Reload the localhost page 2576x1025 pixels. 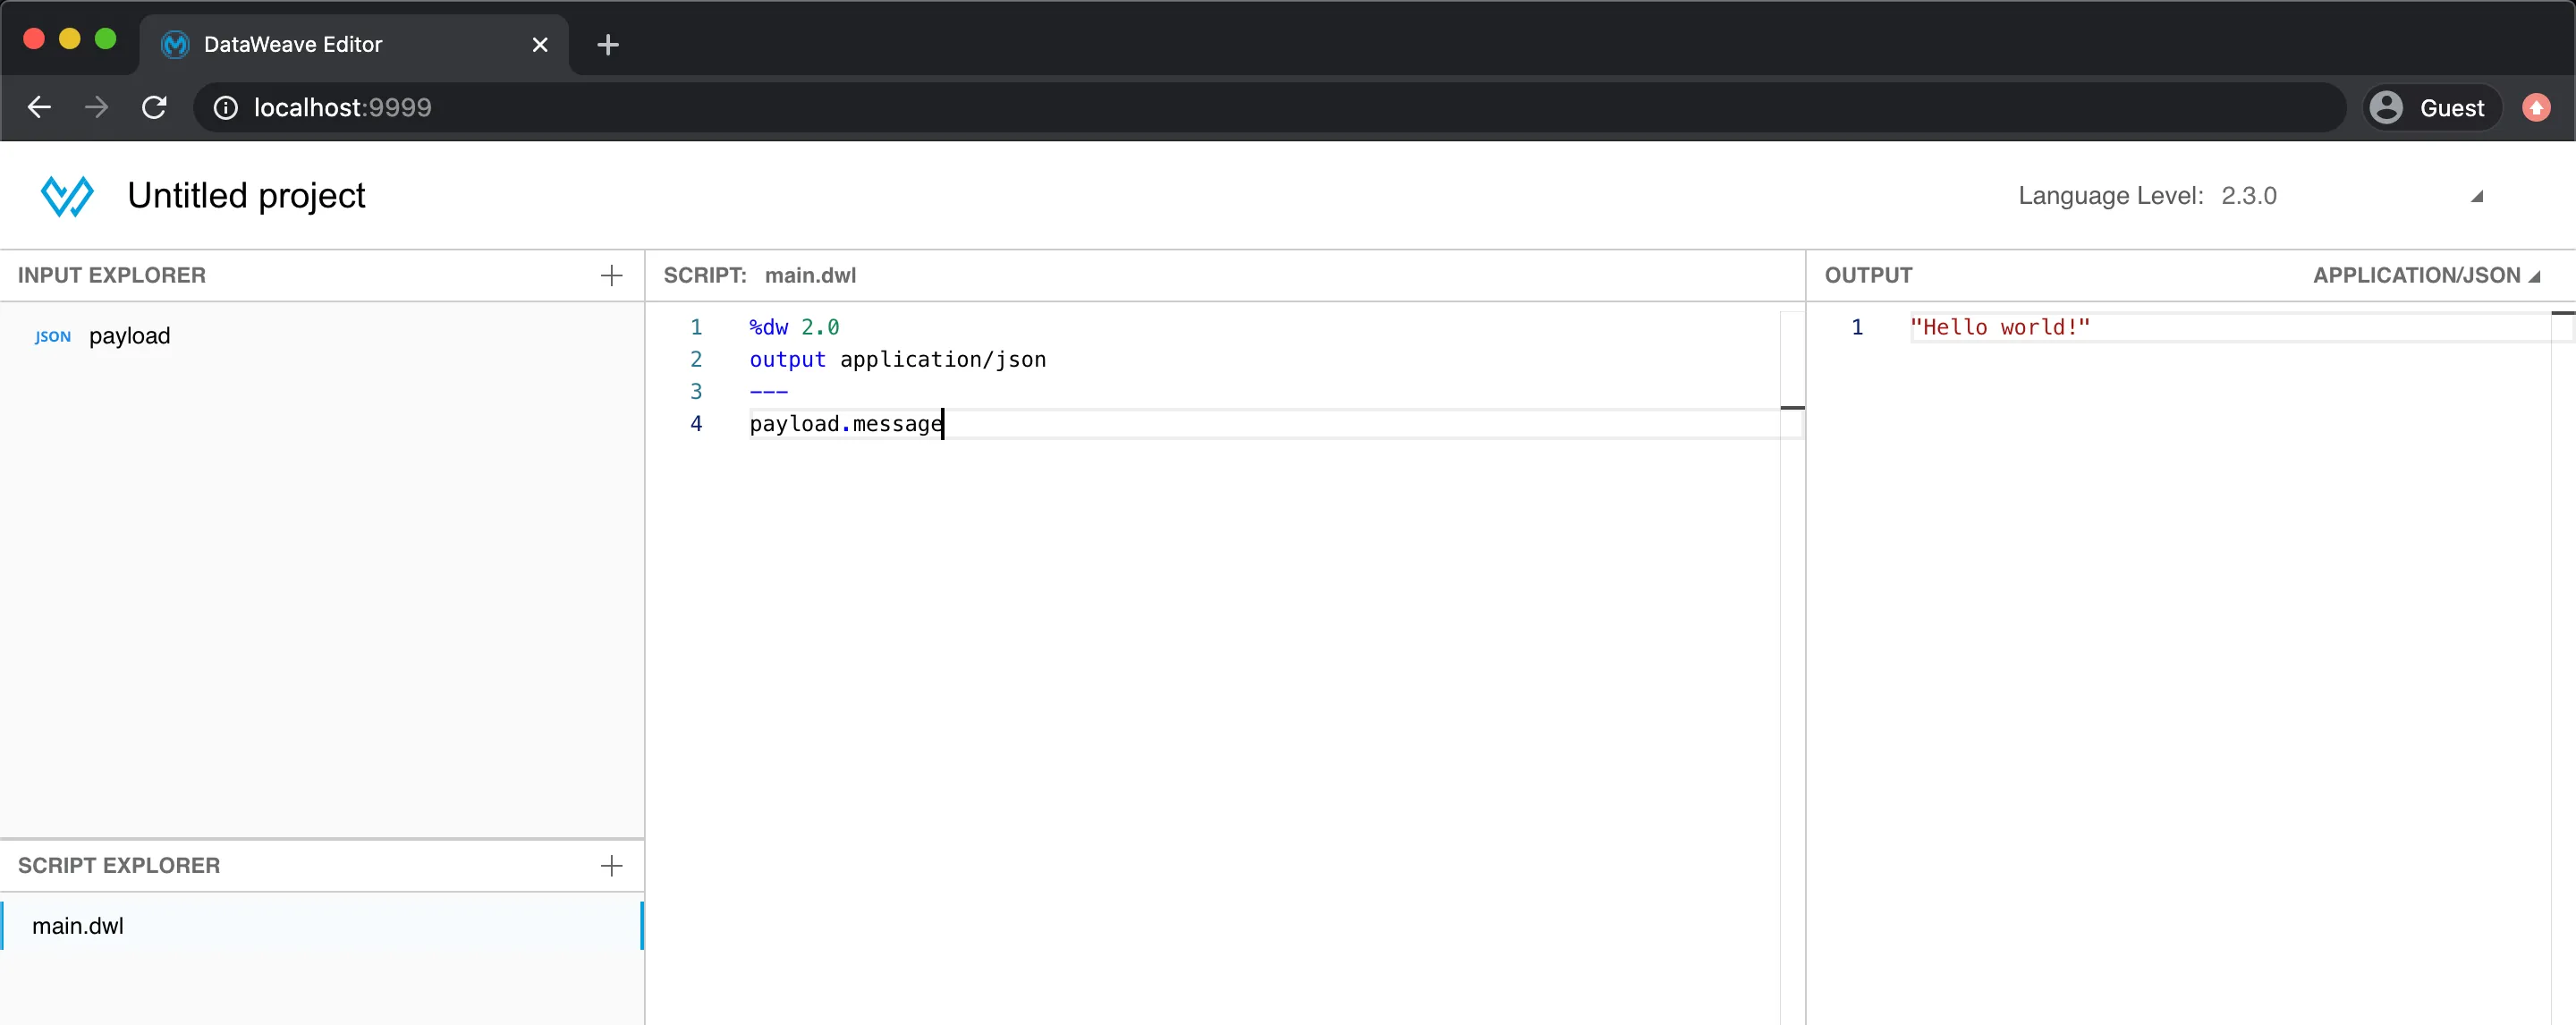tap(154, 107)
